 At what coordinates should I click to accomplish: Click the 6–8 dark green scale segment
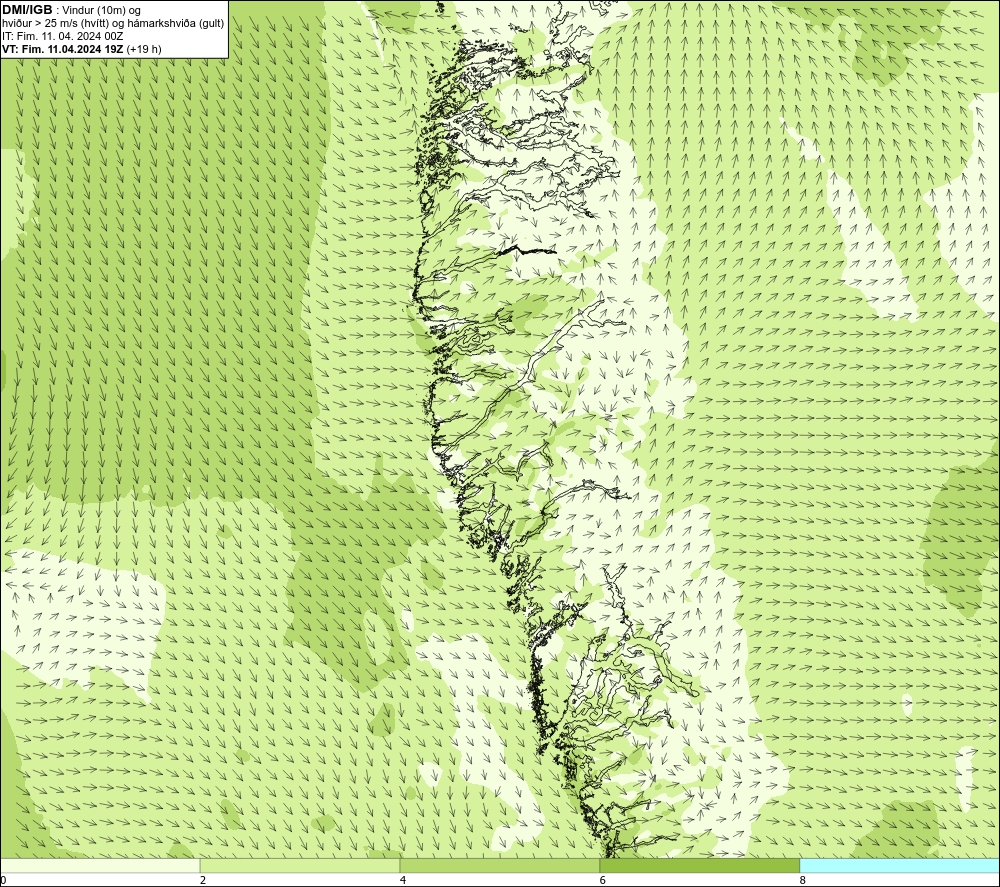[x=700, y=865]
